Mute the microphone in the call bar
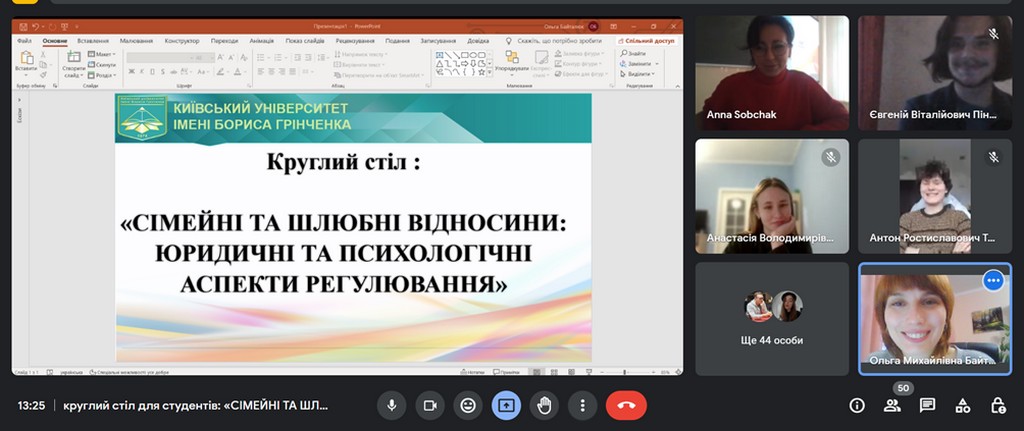Screen dimensions: 1024x431 tap(391, 405)
